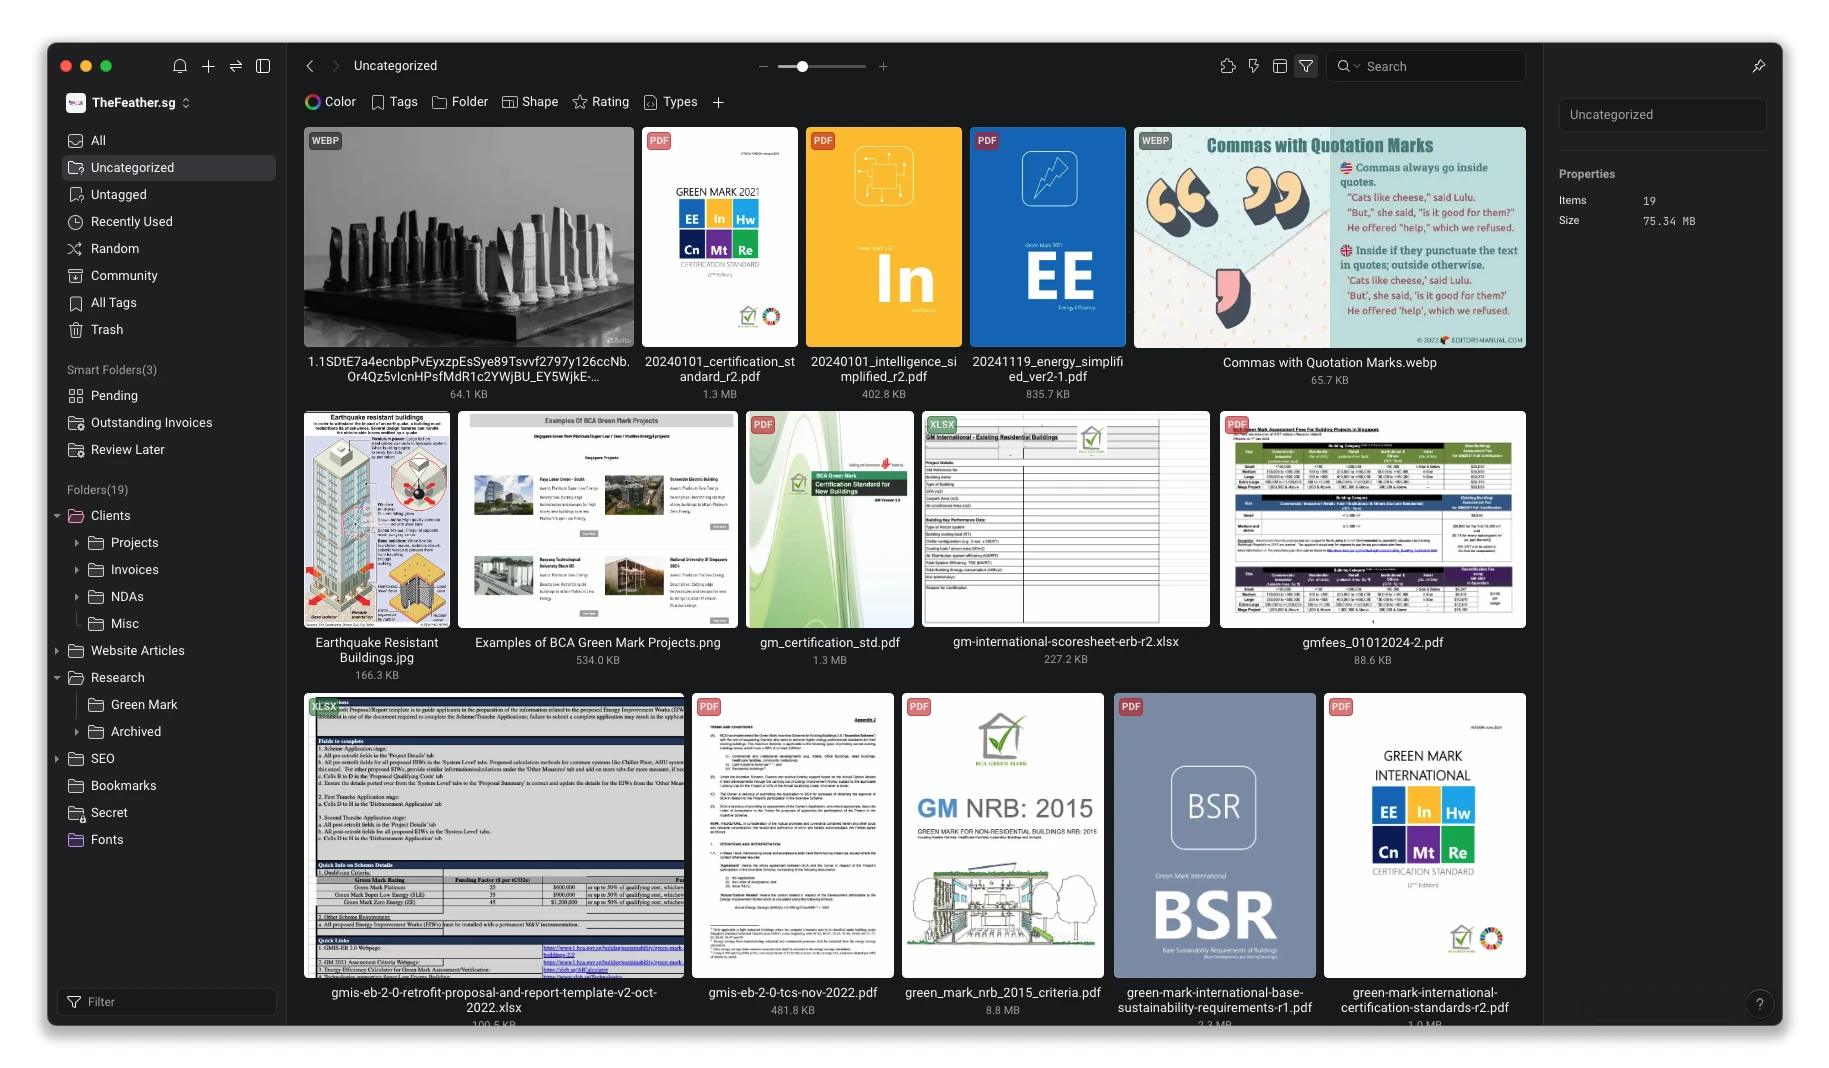Viewport: 1829px width, 1068px height.
Task: Select Commas with Quotation Marks thumbnail
Action: [x=1330, y=237]
